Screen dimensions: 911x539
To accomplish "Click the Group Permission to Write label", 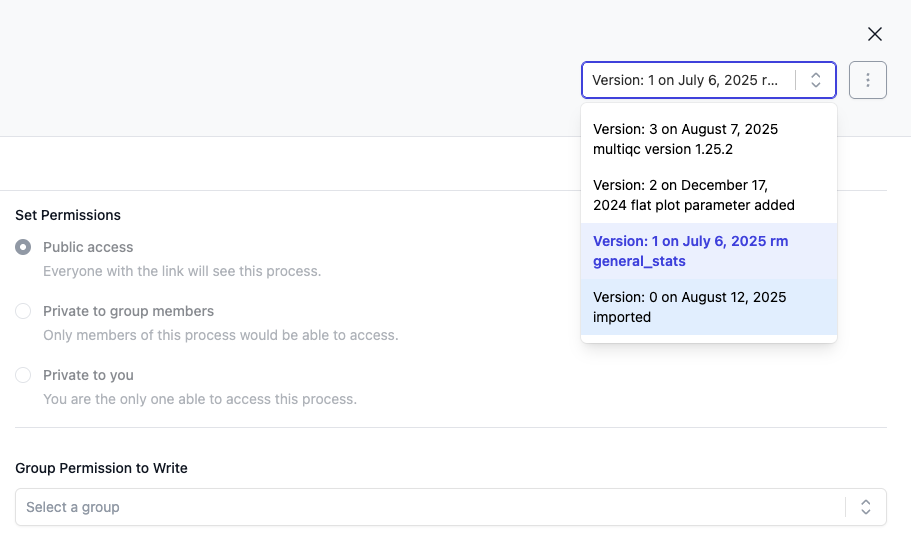I will 101,468.
